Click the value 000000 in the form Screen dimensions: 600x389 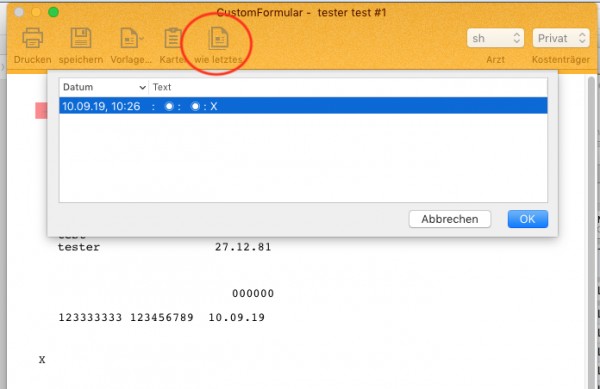(253, 293)
